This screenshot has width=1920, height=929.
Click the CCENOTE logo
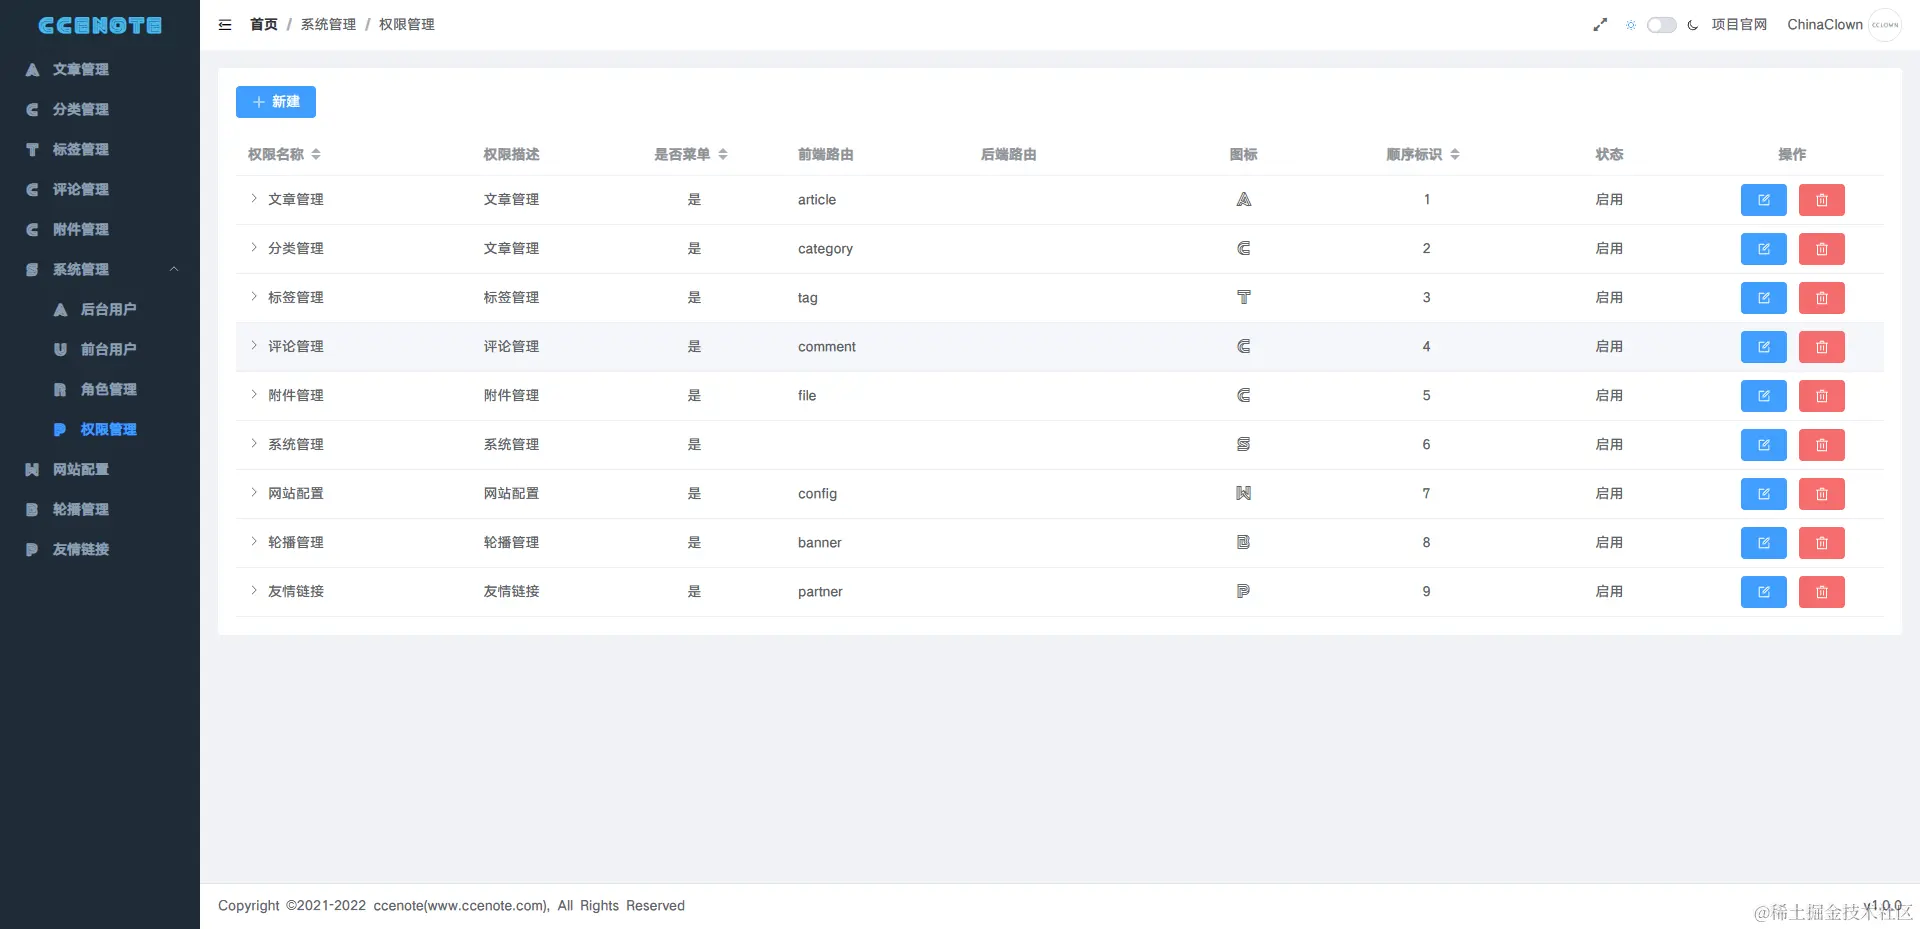point(100,25)
